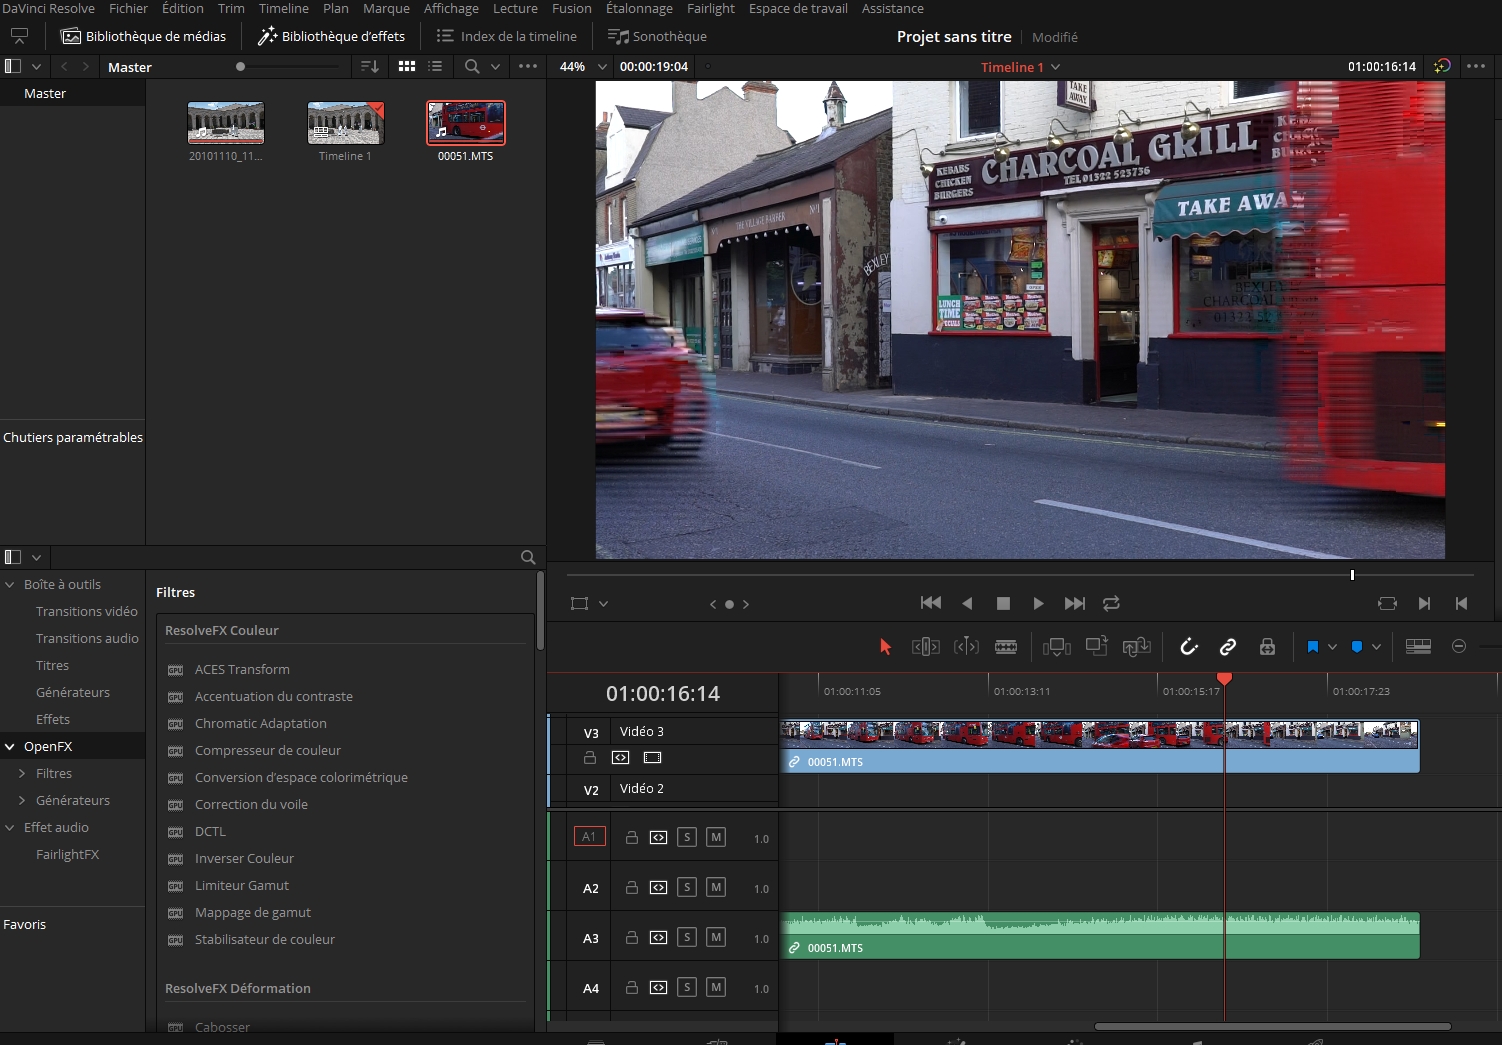Toggle the Bibliothèque d'effets panel
This screenshot has width=1502, height=1045.
[332, 36]
